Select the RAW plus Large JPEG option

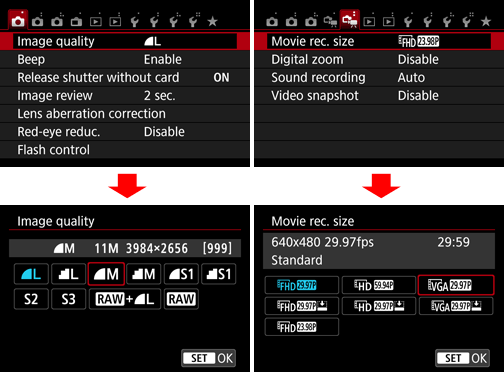pyautogui.click(x=125, y=299)
